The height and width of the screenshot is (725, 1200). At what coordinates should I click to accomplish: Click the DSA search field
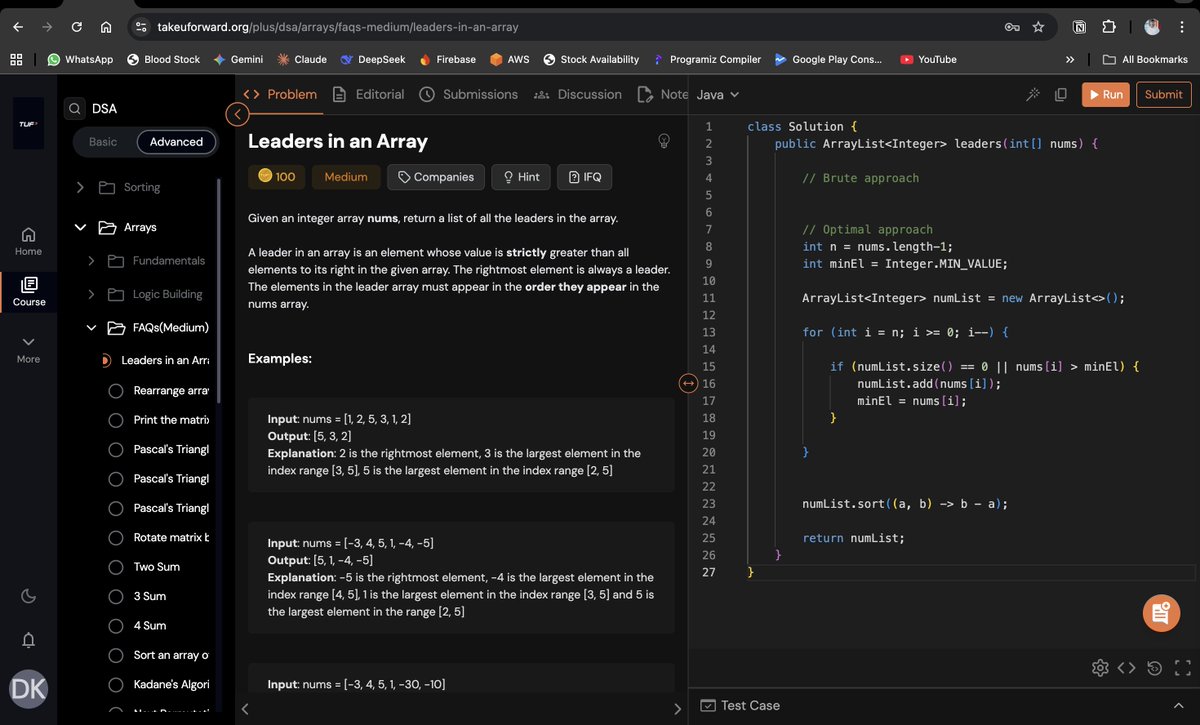point(141,109)
